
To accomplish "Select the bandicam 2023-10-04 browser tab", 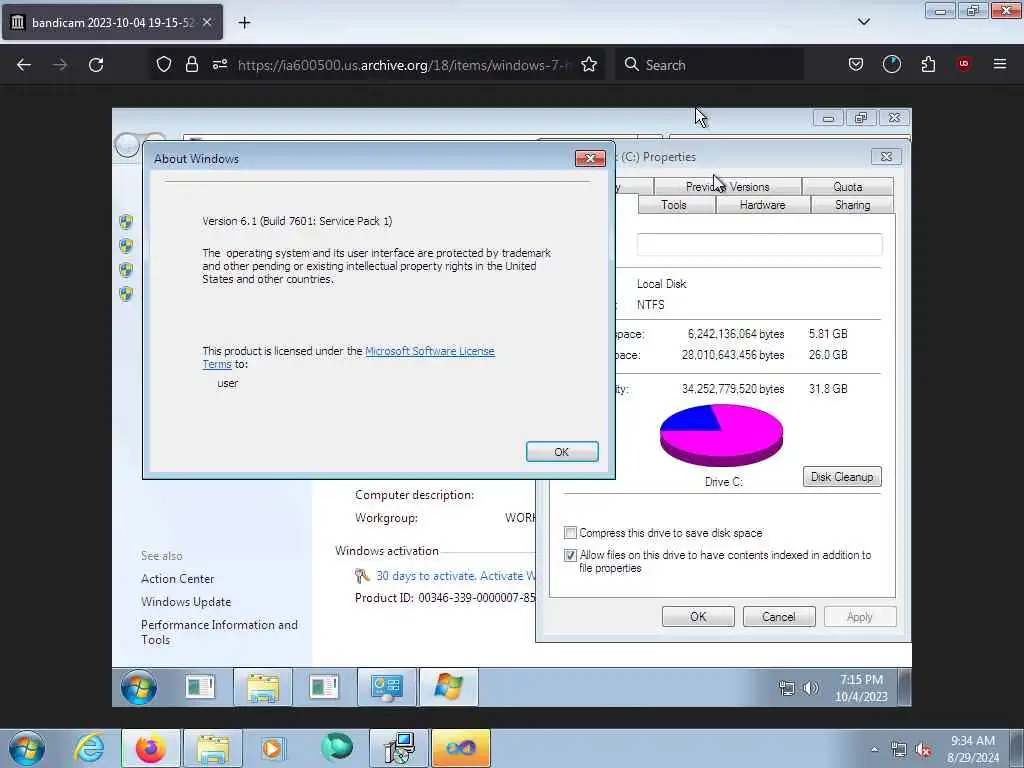I will (112, 22).
